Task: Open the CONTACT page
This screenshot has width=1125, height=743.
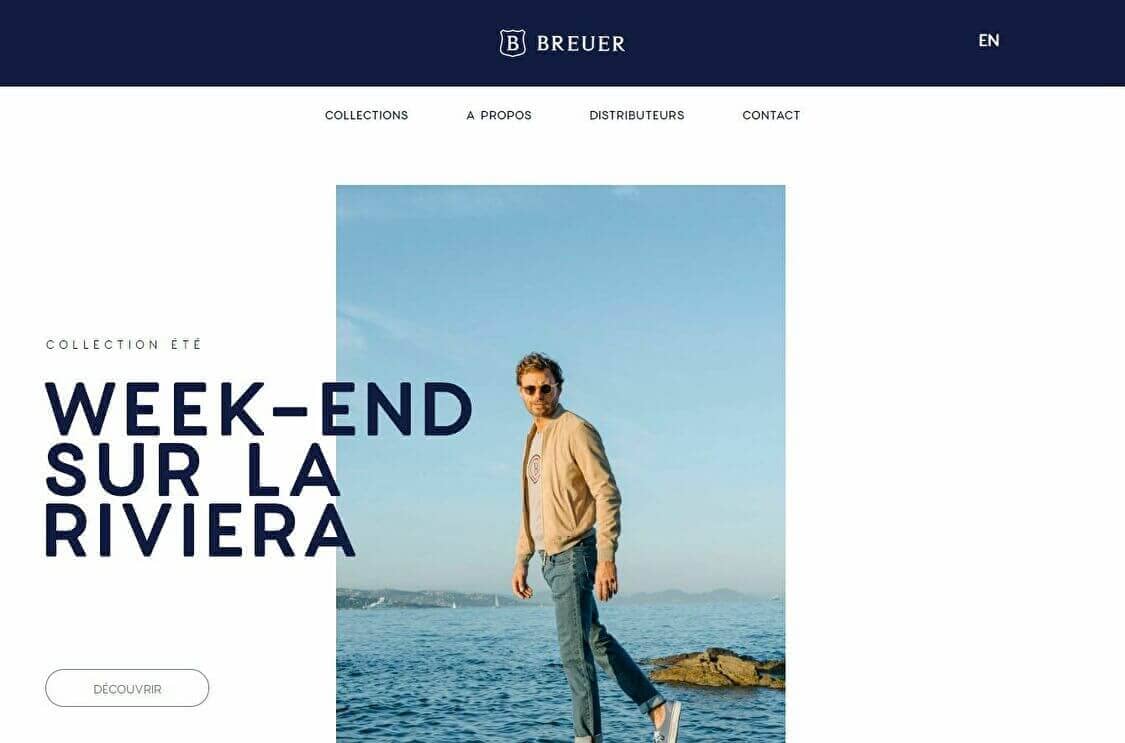Action: (771, 115)
